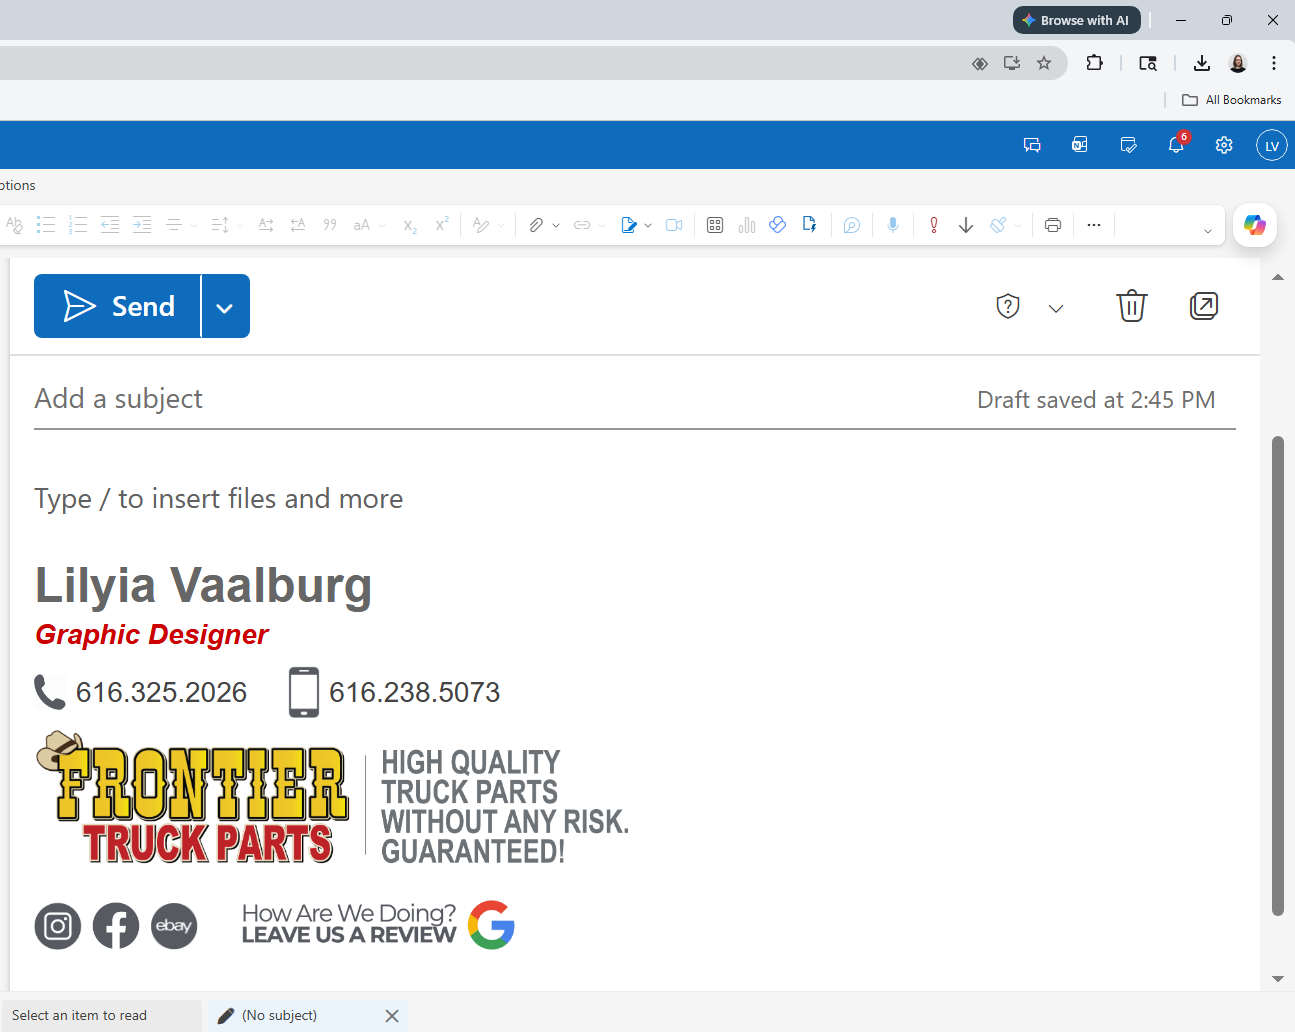The width and height of the screenshot is (1295, 1032).
Task: Click the eBay icon in signature
Action: [x=174, y=926]
